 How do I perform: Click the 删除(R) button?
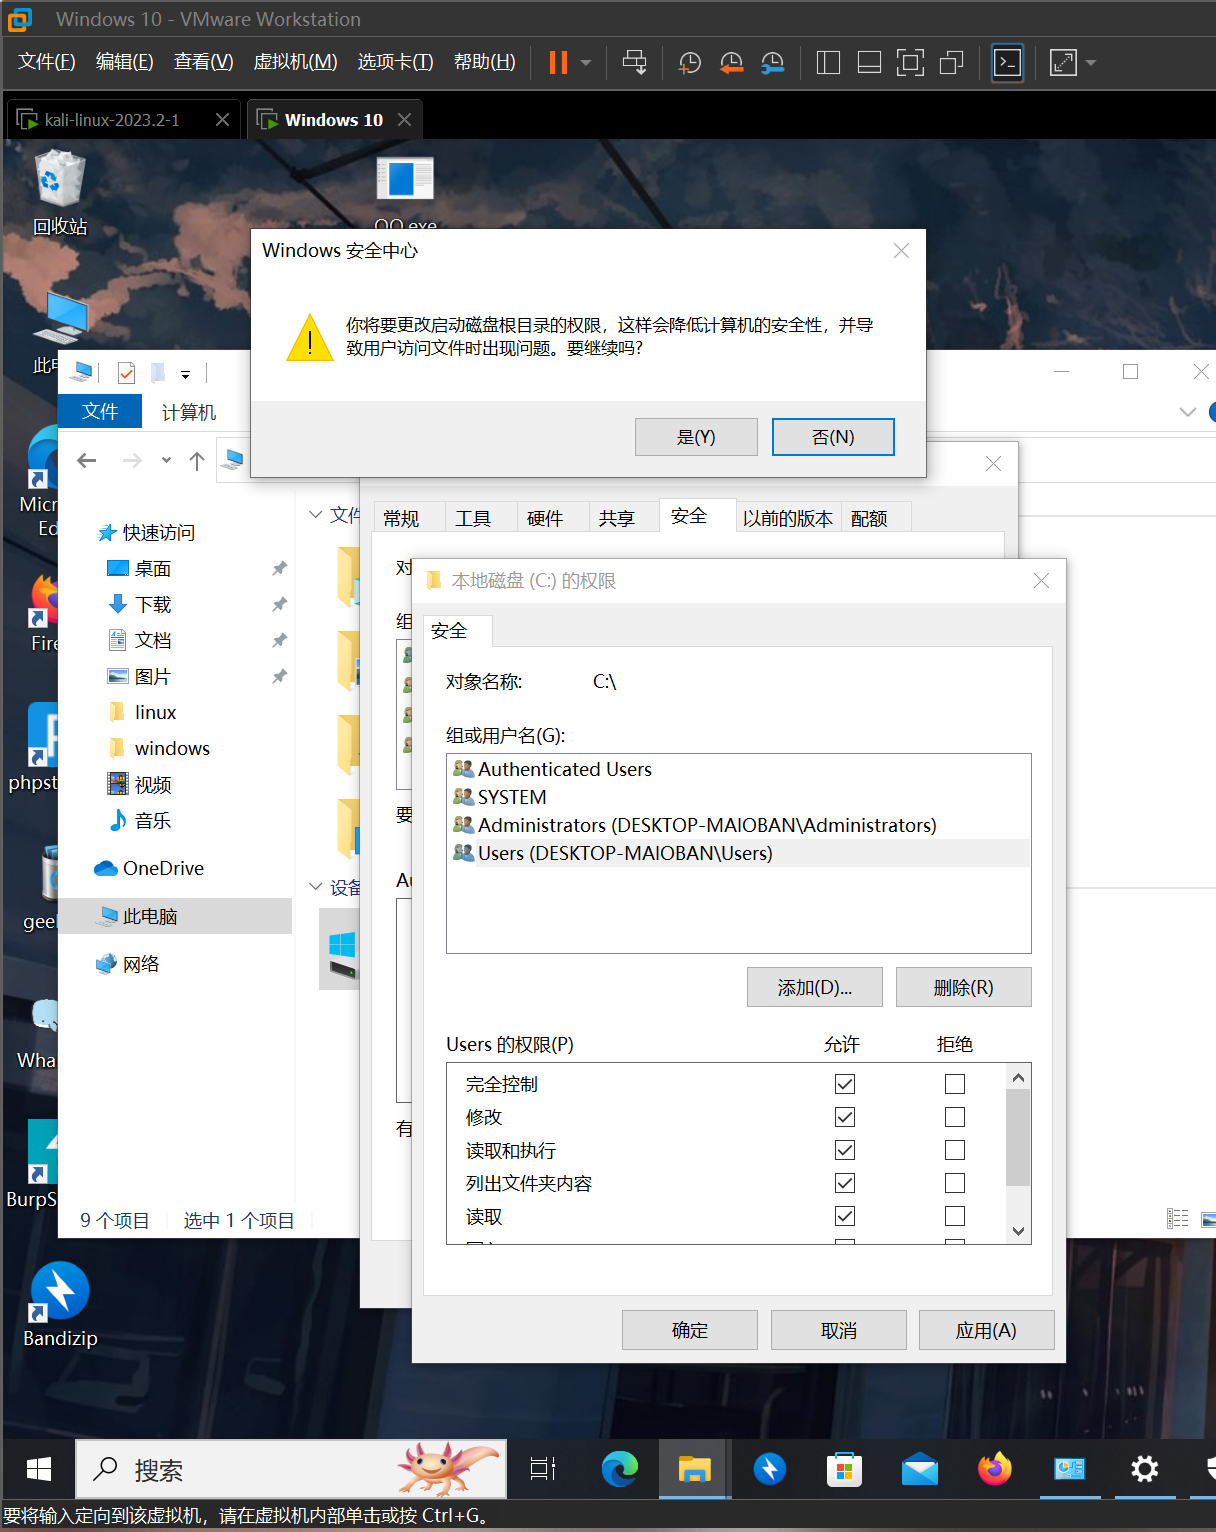pos(963,987)
